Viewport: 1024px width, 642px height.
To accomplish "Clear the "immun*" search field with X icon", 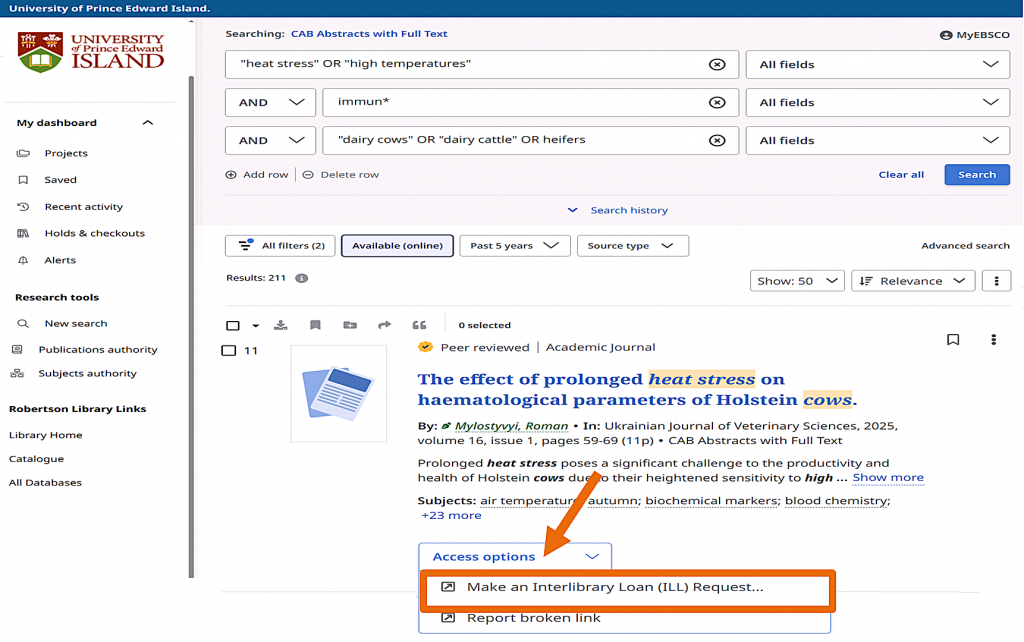I will tap(717, 102).
